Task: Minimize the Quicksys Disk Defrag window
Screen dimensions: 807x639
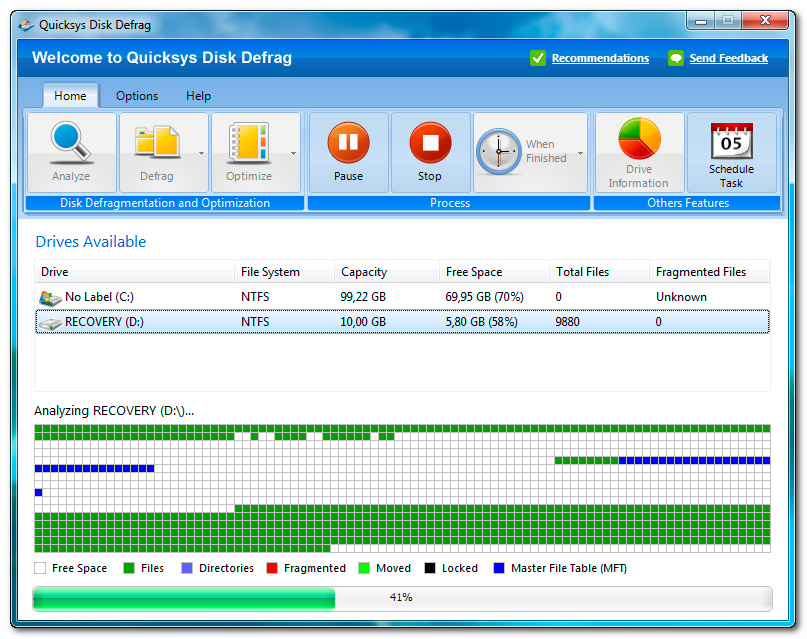Action: (700, 21)
